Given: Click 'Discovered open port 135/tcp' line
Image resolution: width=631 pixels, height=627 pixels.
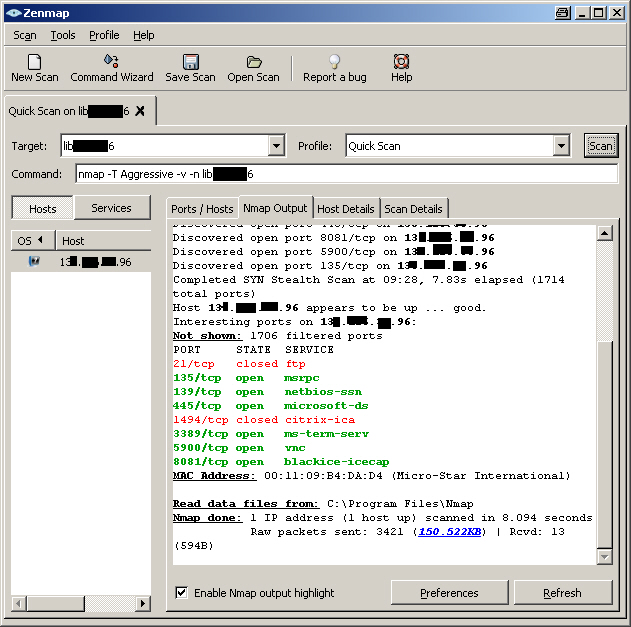Looking at the screenshot, I should tap(330, 266).
